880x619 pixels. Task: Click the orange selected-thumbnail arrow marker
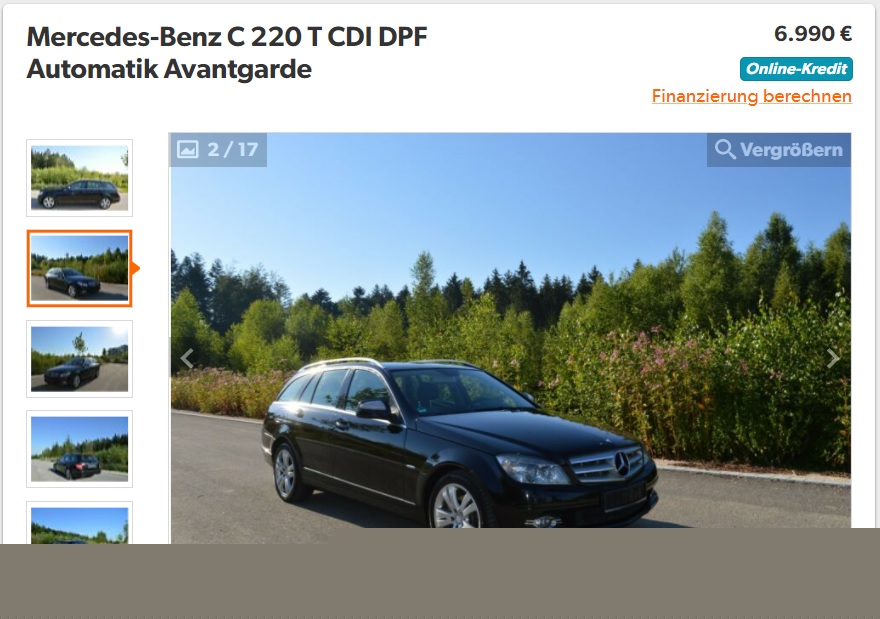135,268
